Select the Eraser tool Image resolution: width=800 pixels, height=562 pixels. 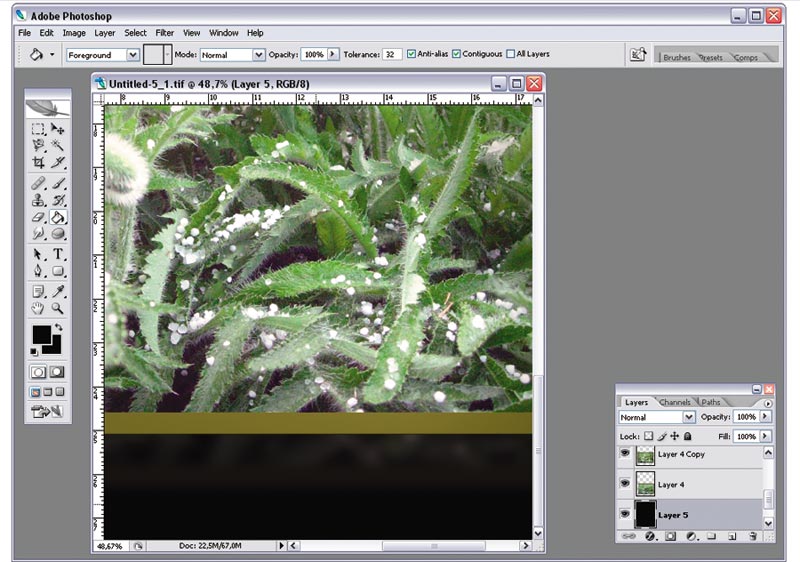coord(38,217)
